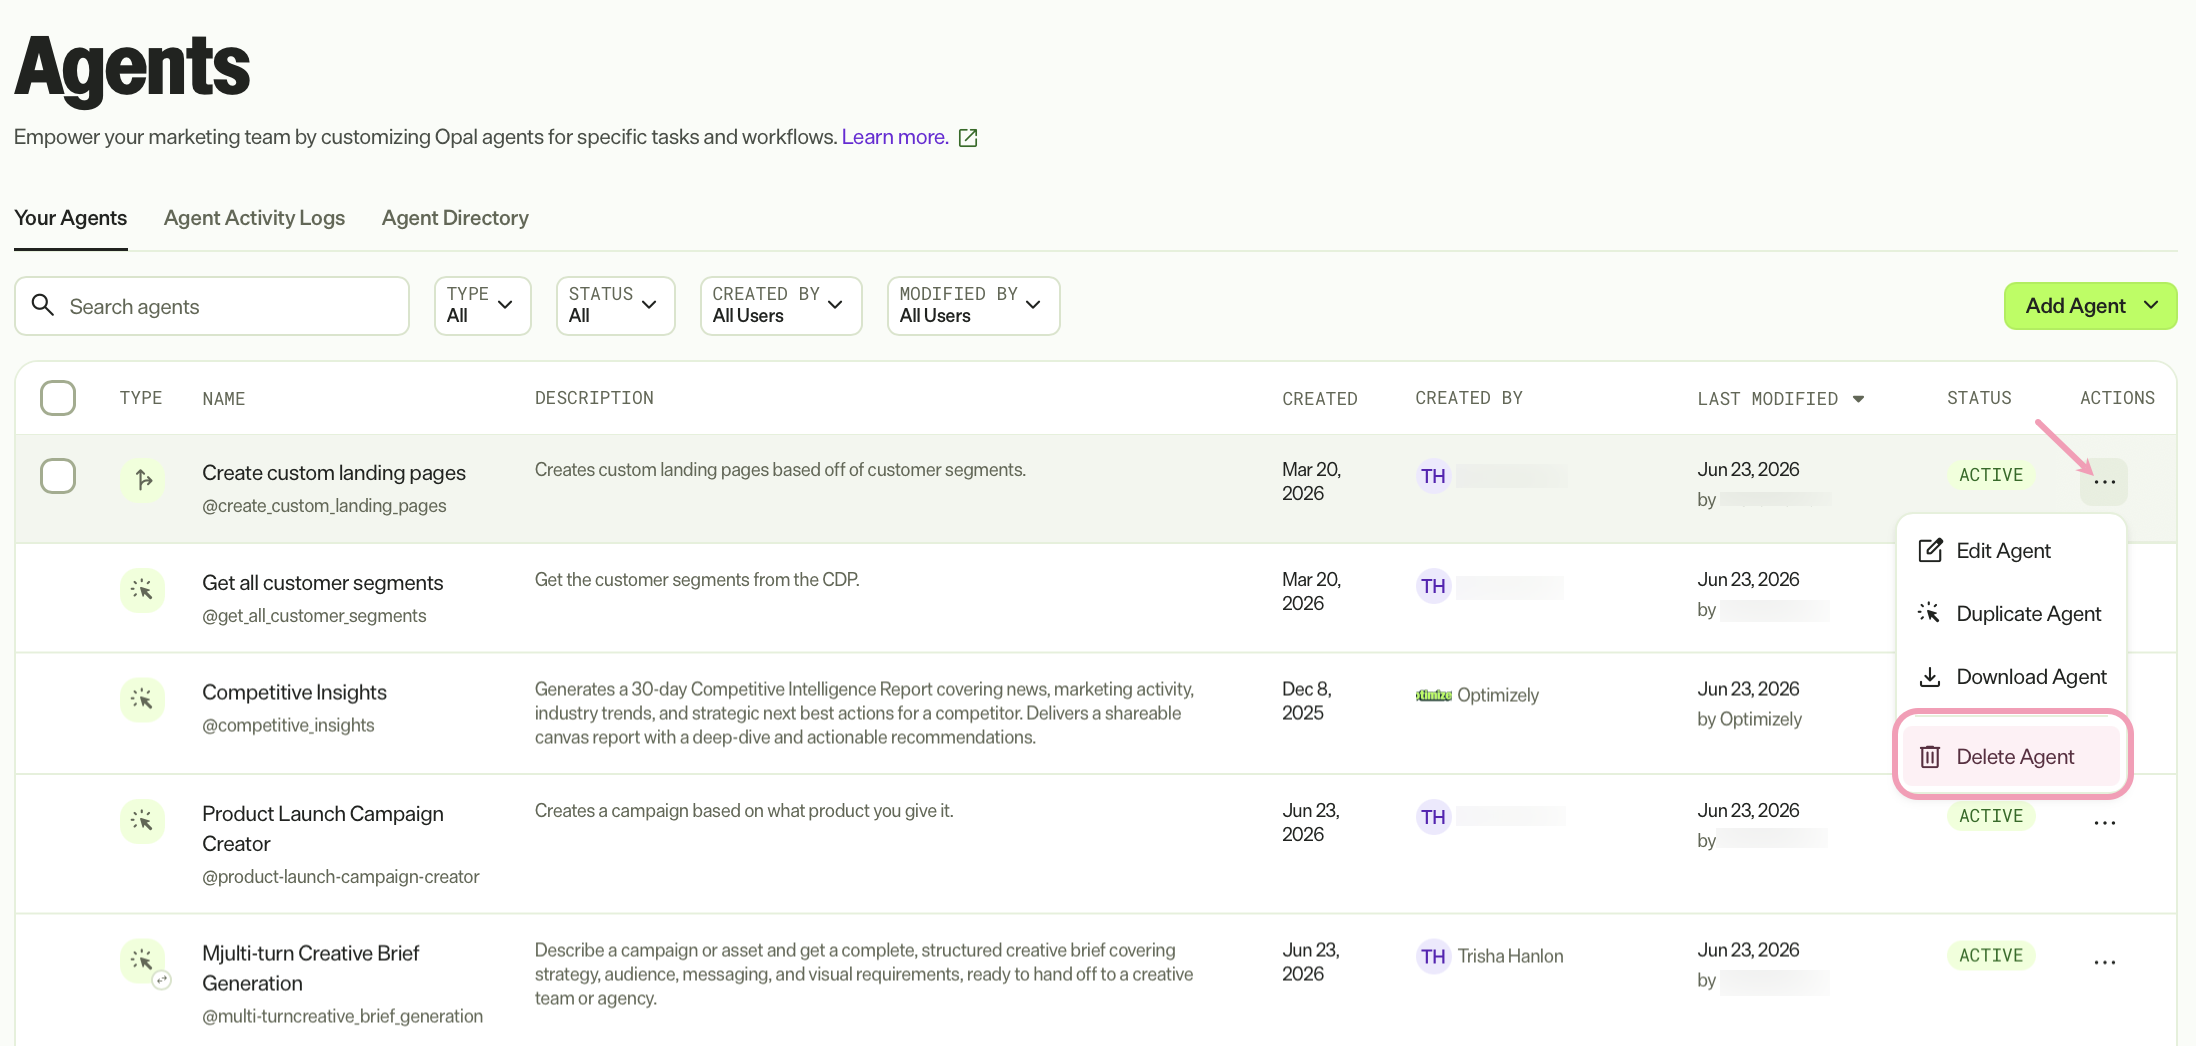Click the Name column header

(x=224, y=399)
